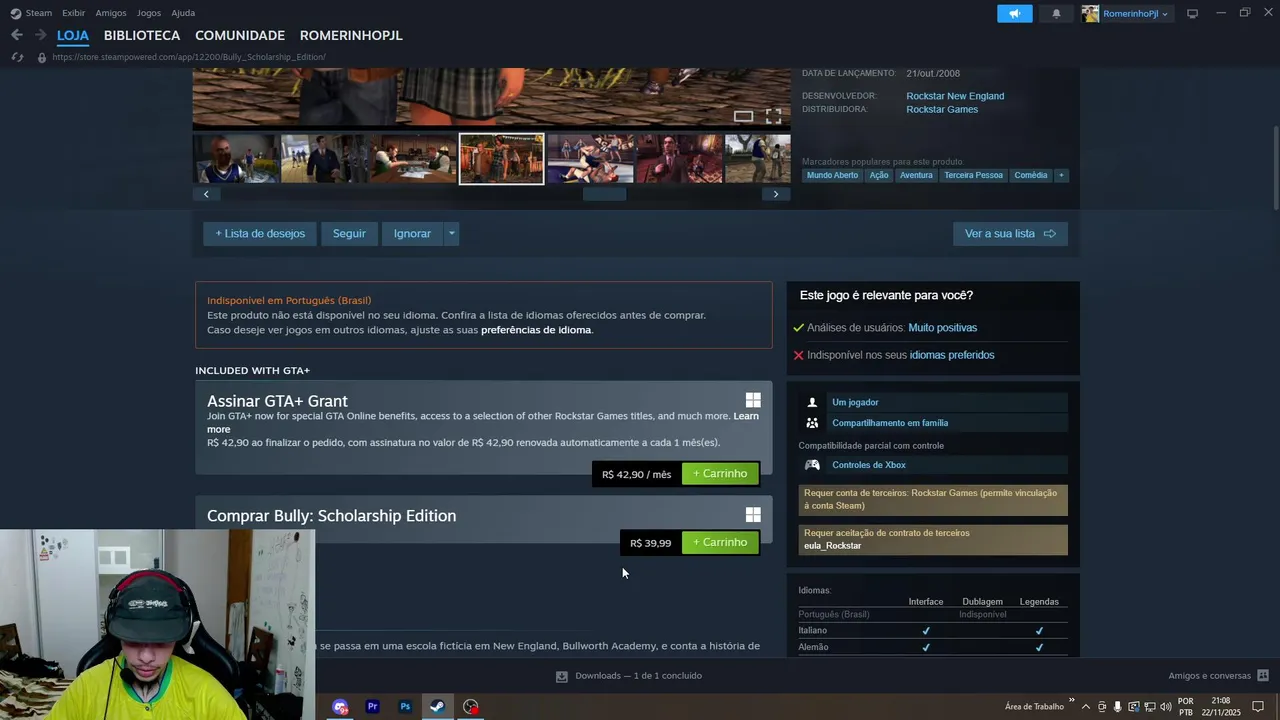Click the Windows icon on the GTA+ Grant card
This screenshot has height=720, width=1280.
pos(753,400)
